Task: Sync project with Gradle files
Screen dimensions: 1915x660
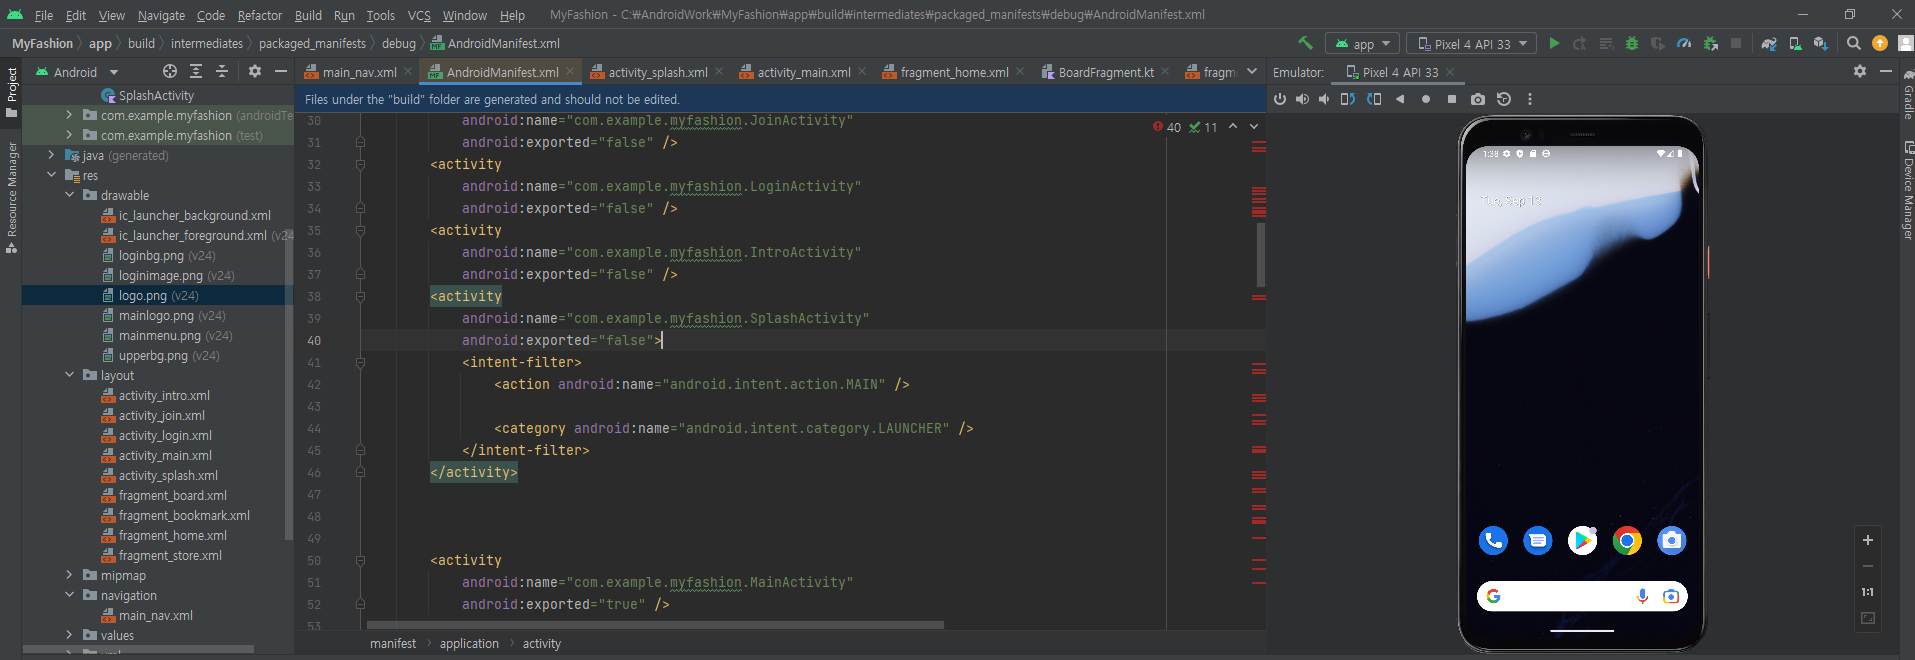Action: point(1769,43)
